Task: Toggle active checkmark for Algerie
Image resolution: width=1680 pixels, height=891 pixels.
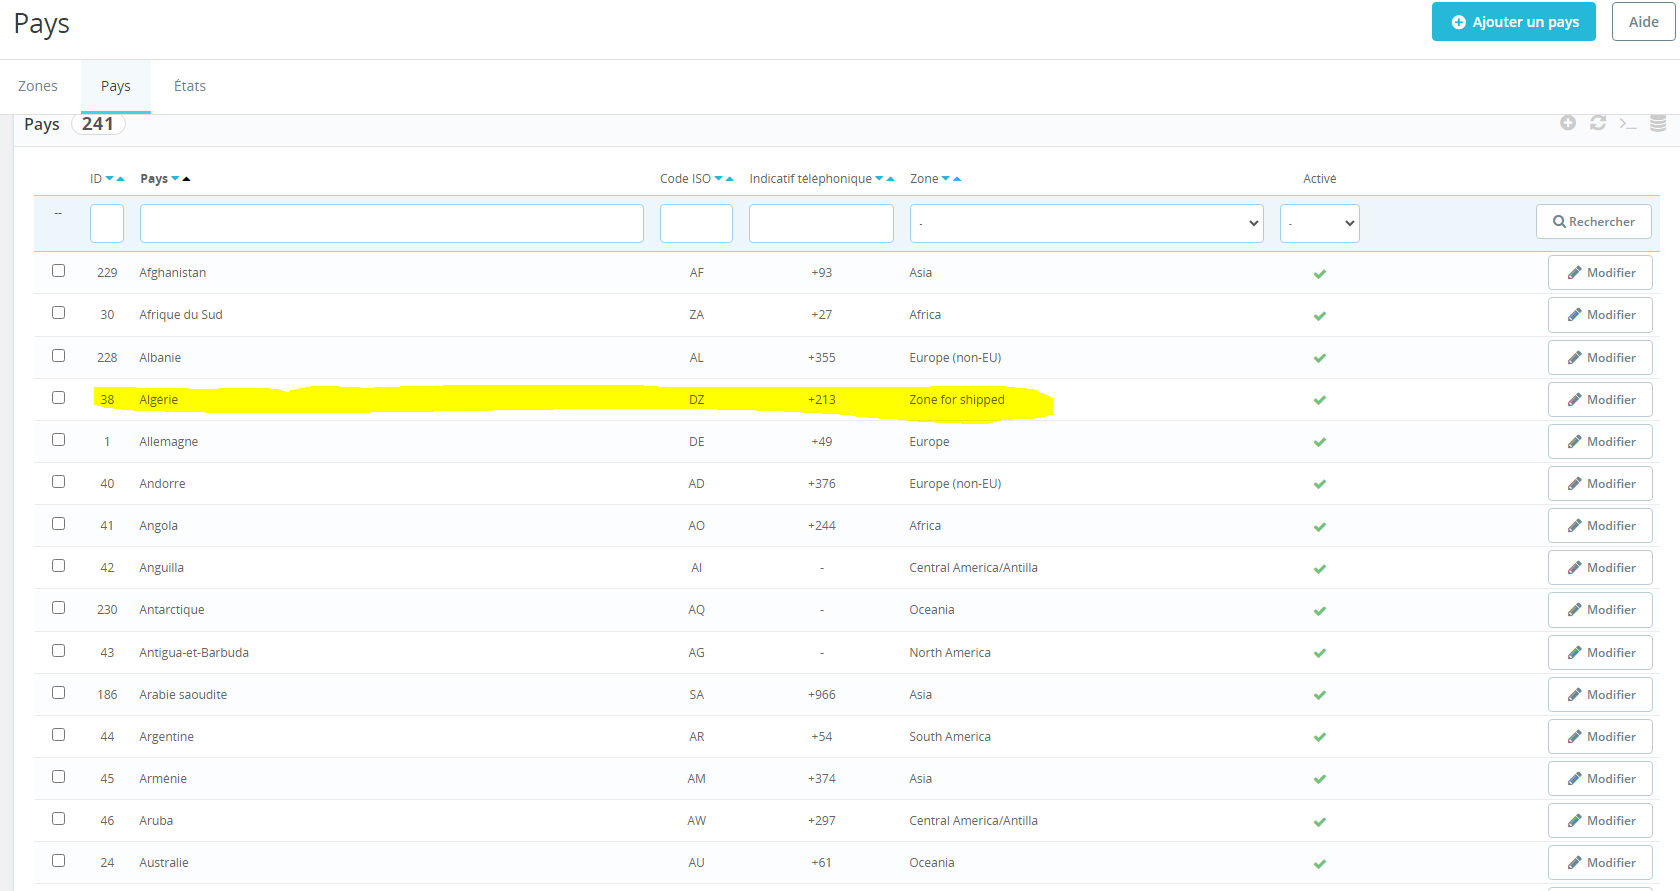Action: coord(1320,400)
